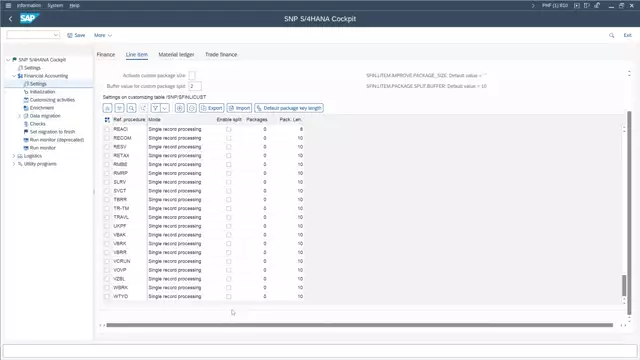640x360 pixels.
Task: Click the Run monitor (deprecated) icon
Action: 26,140
